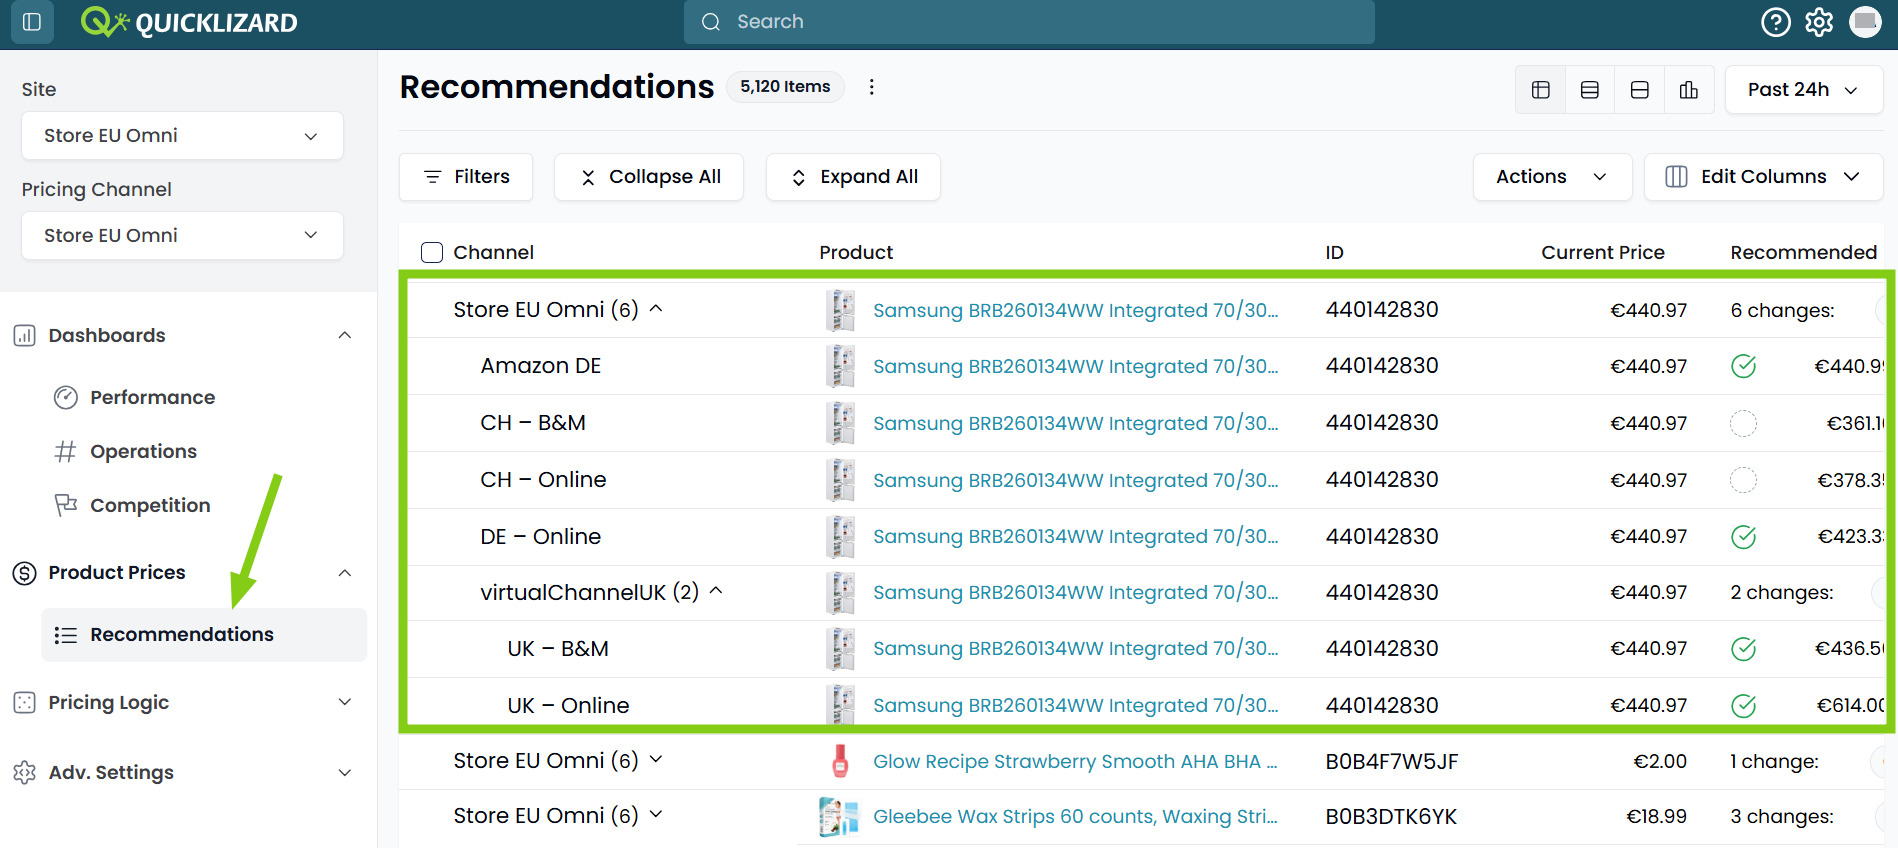
Task: Sort by the Current Price column header
Action: (x=1603, y=253)
